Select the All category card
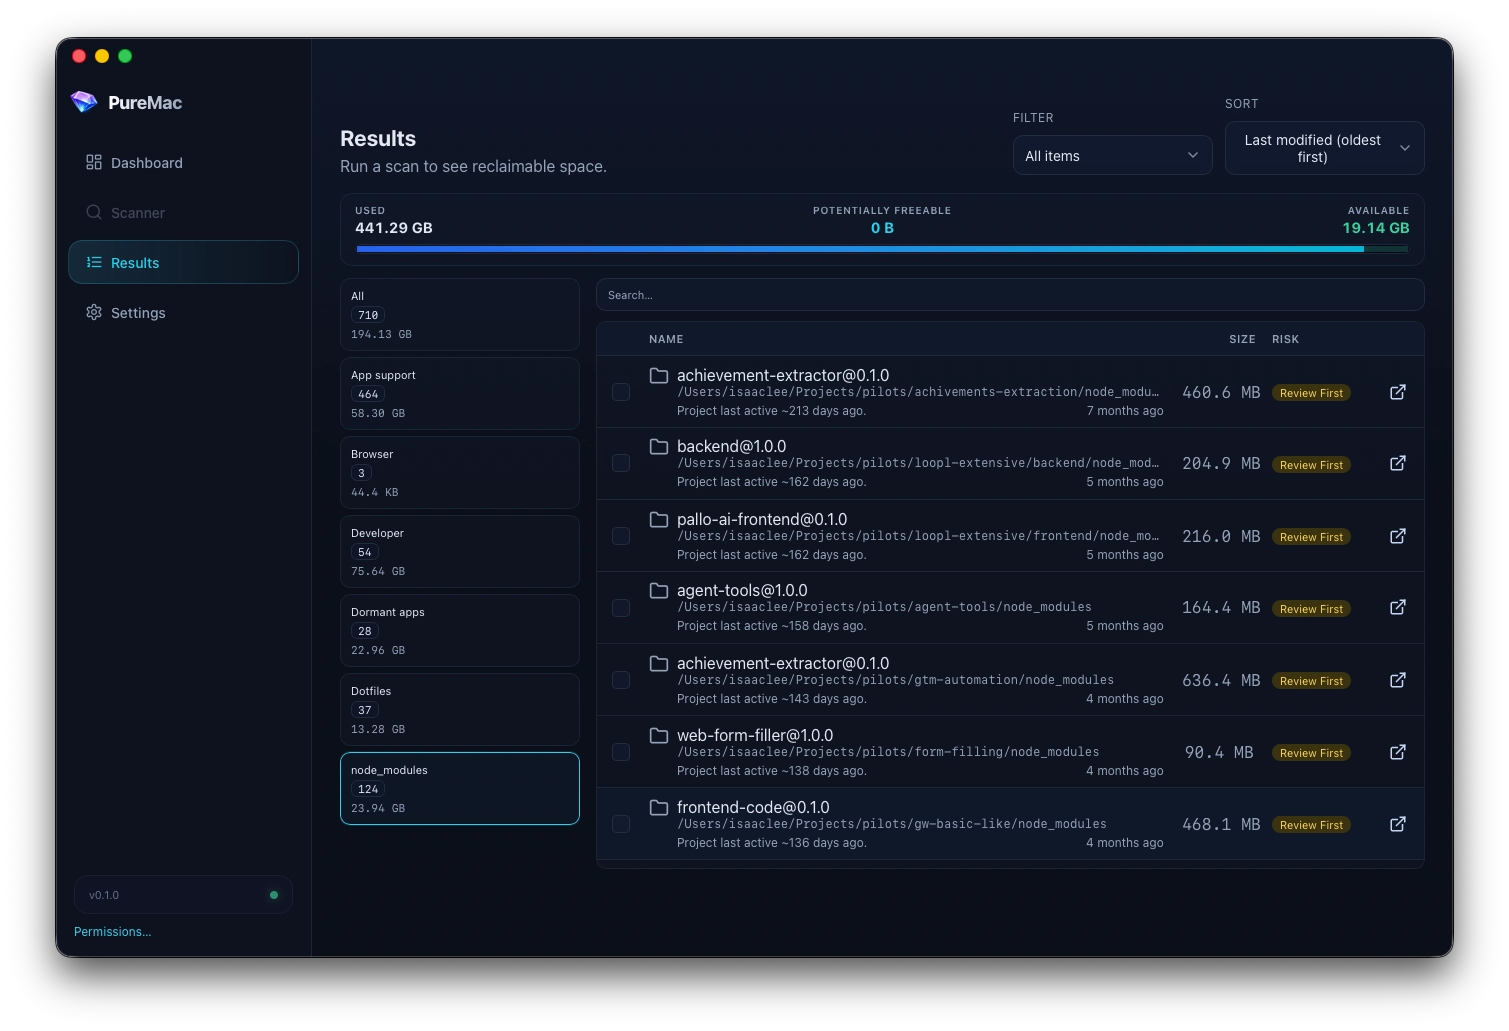1509x1031 pixels. (460, 314)
